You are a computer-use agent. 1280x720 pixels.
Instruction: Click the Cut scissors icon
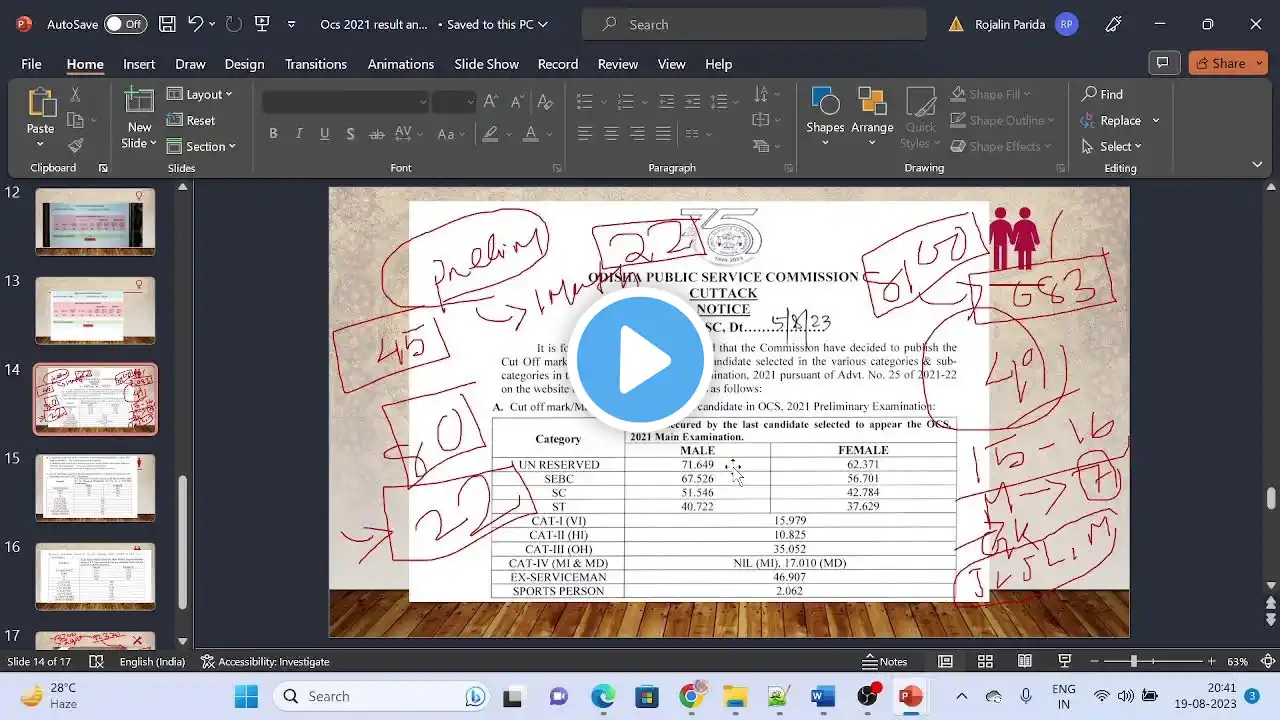[75, 94]
